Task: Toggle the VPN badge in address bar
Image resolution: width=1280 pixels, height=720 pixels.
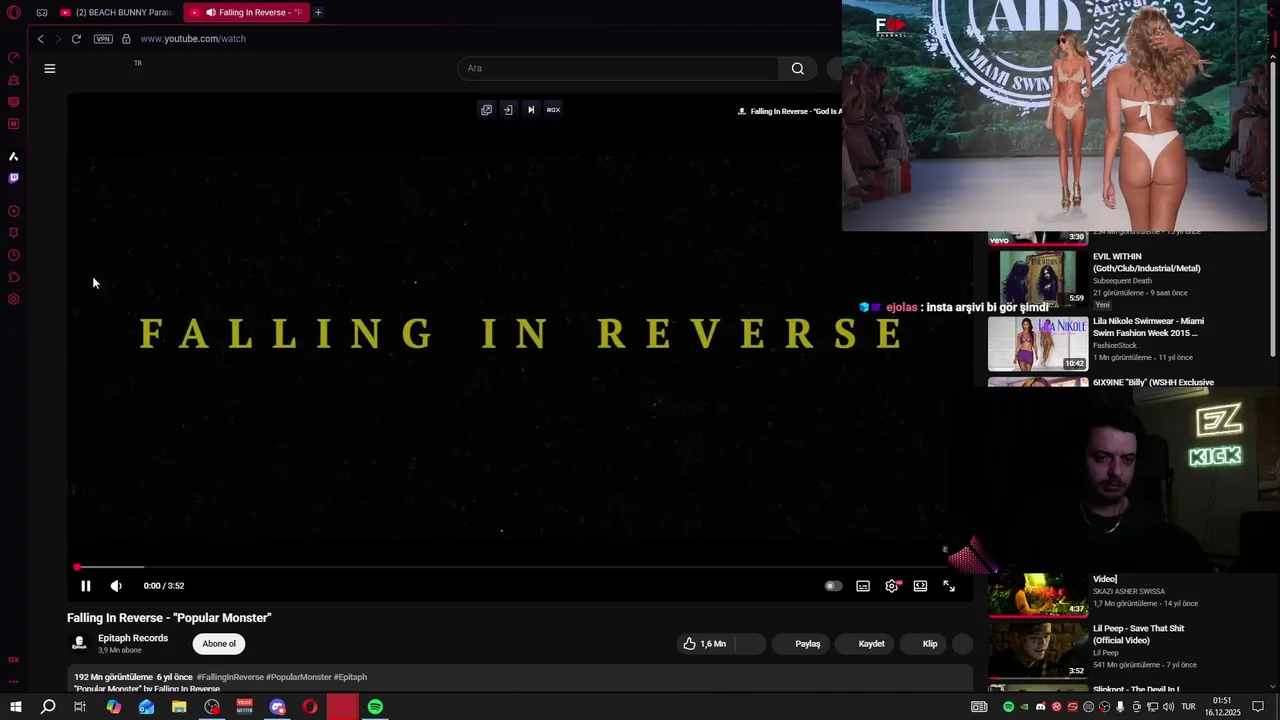Action: pos(103,39)
